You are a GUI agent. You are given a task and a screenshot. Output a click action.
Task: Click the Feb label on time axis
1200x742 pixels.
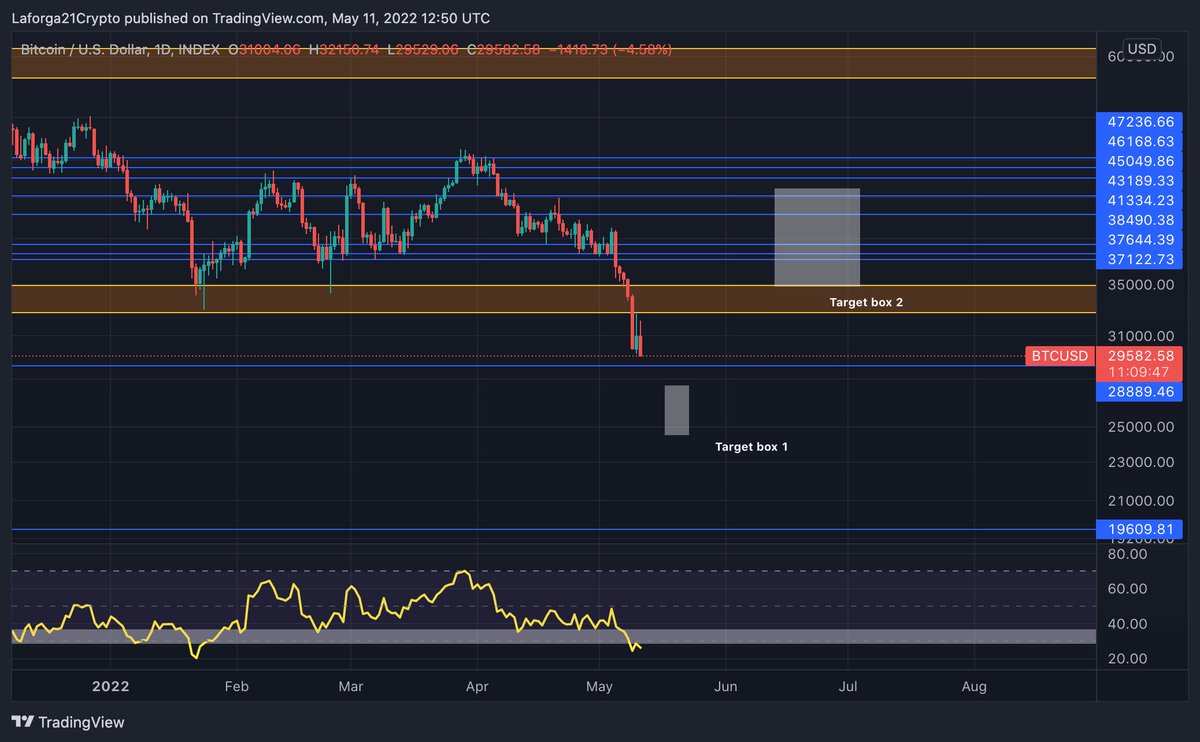[x=236, y=687]
